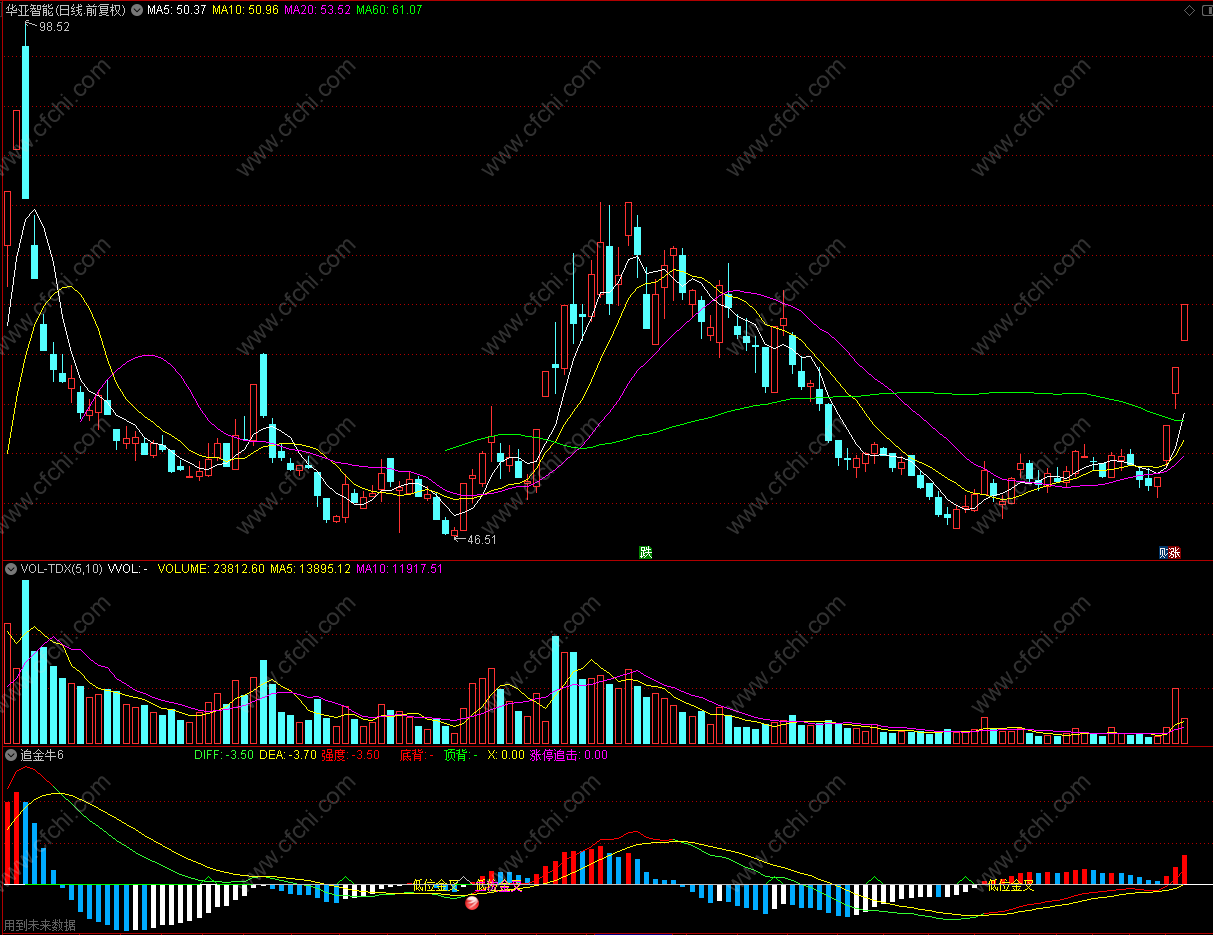Click the diamond icon at top right

point(1188,10)
